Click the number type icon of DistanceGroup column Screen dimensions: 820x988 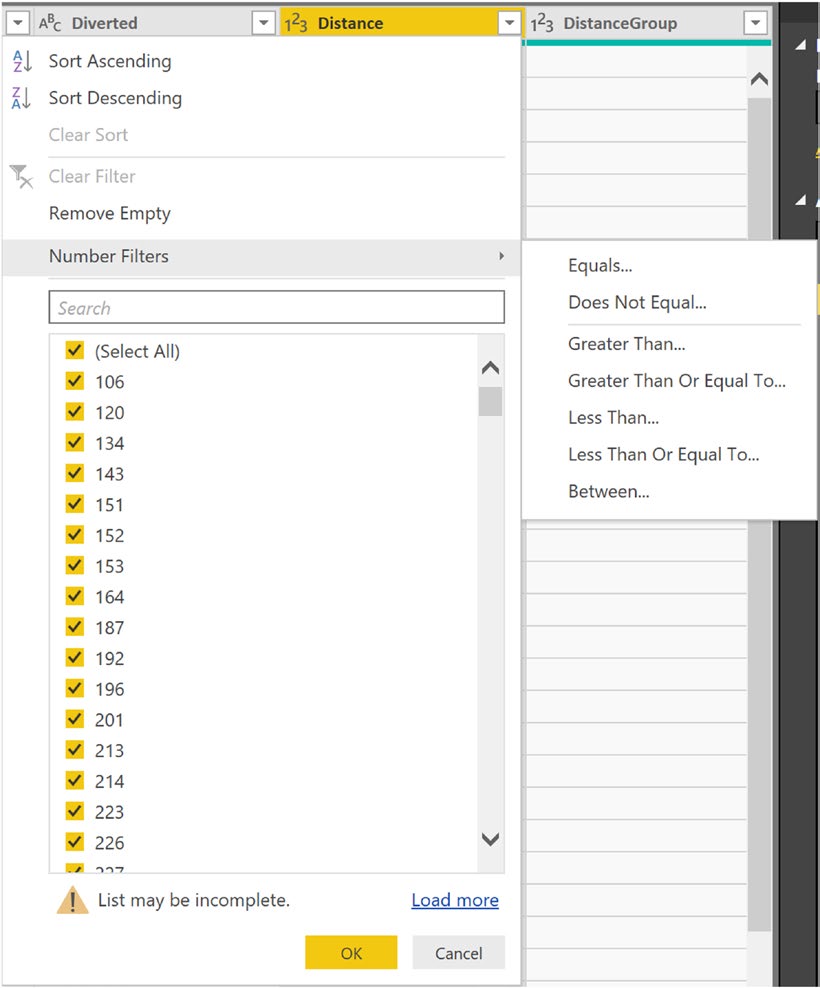541,23
